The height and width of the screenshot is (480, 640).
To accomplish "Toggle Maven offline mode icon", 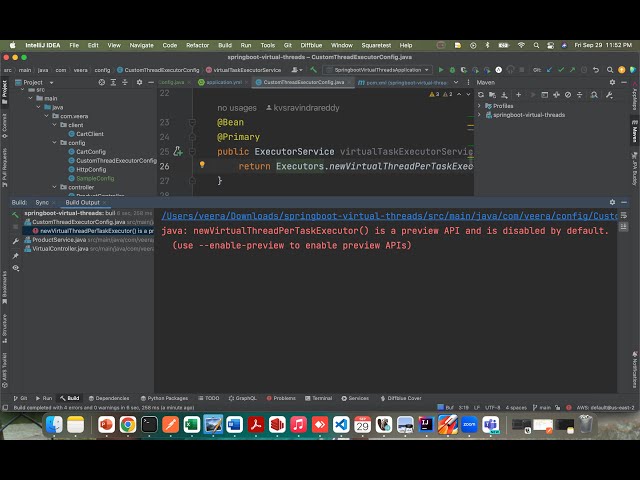I will tap(556, 95).
